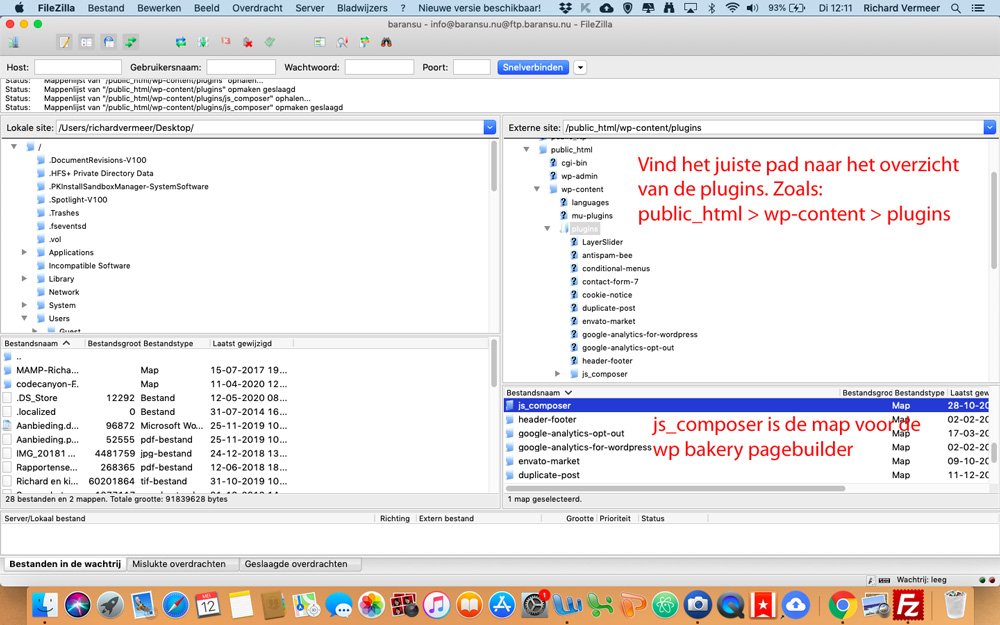This screenshot has width=1000, height=625.
Task: Open the Snelverbinden history dropdown arrow
Action: click(580, 67)
